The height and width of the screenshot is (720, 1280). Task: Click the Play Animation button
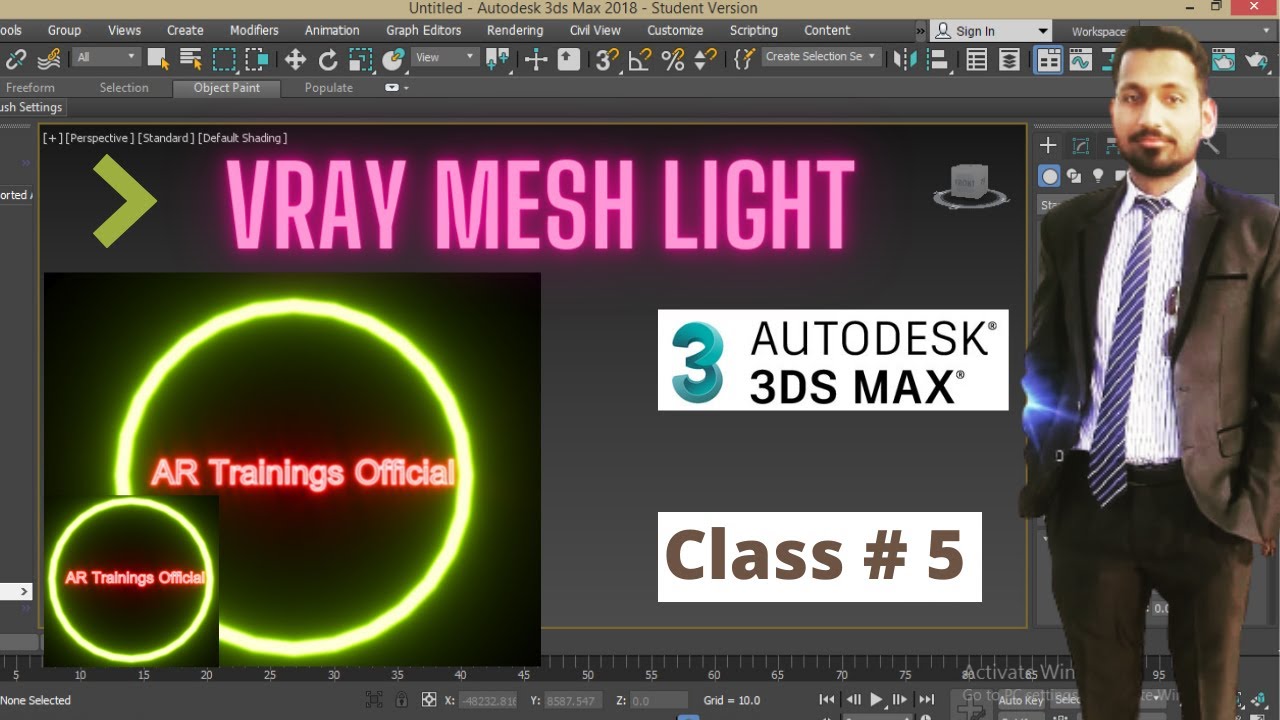[877, 700]
